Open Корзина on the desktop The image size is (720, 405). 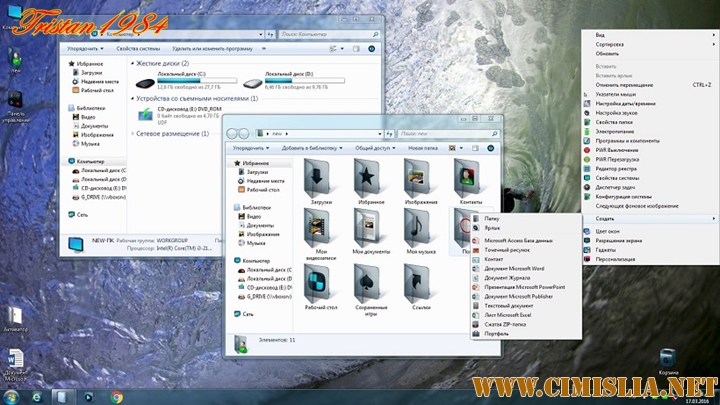coord(669,360)
